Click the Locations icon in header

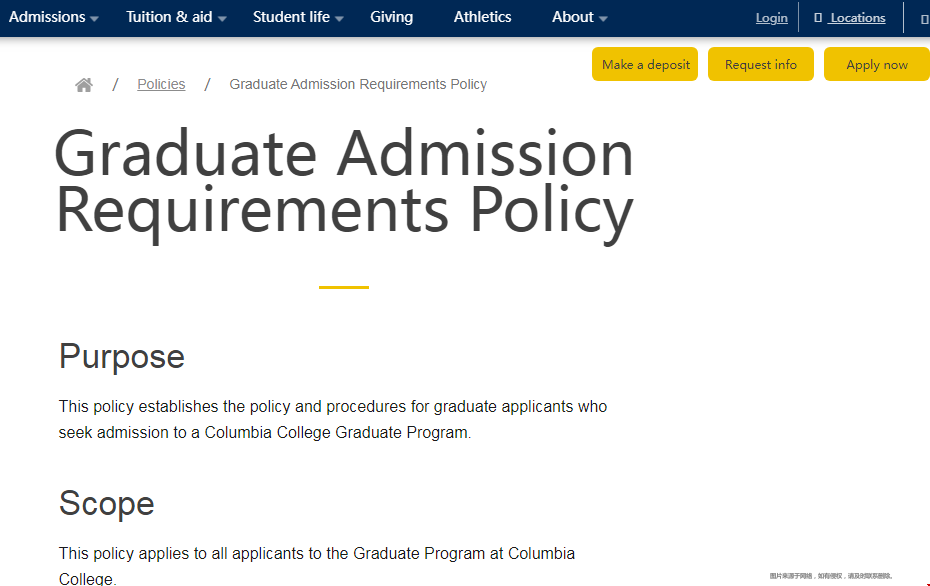coord(818,18)
